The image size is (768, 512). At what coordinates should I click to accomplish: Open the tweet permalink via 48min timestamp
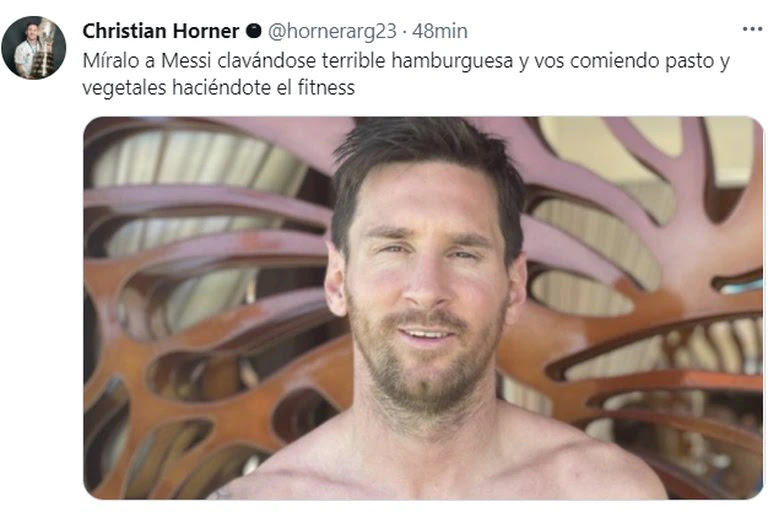click(x=439, y=31)
